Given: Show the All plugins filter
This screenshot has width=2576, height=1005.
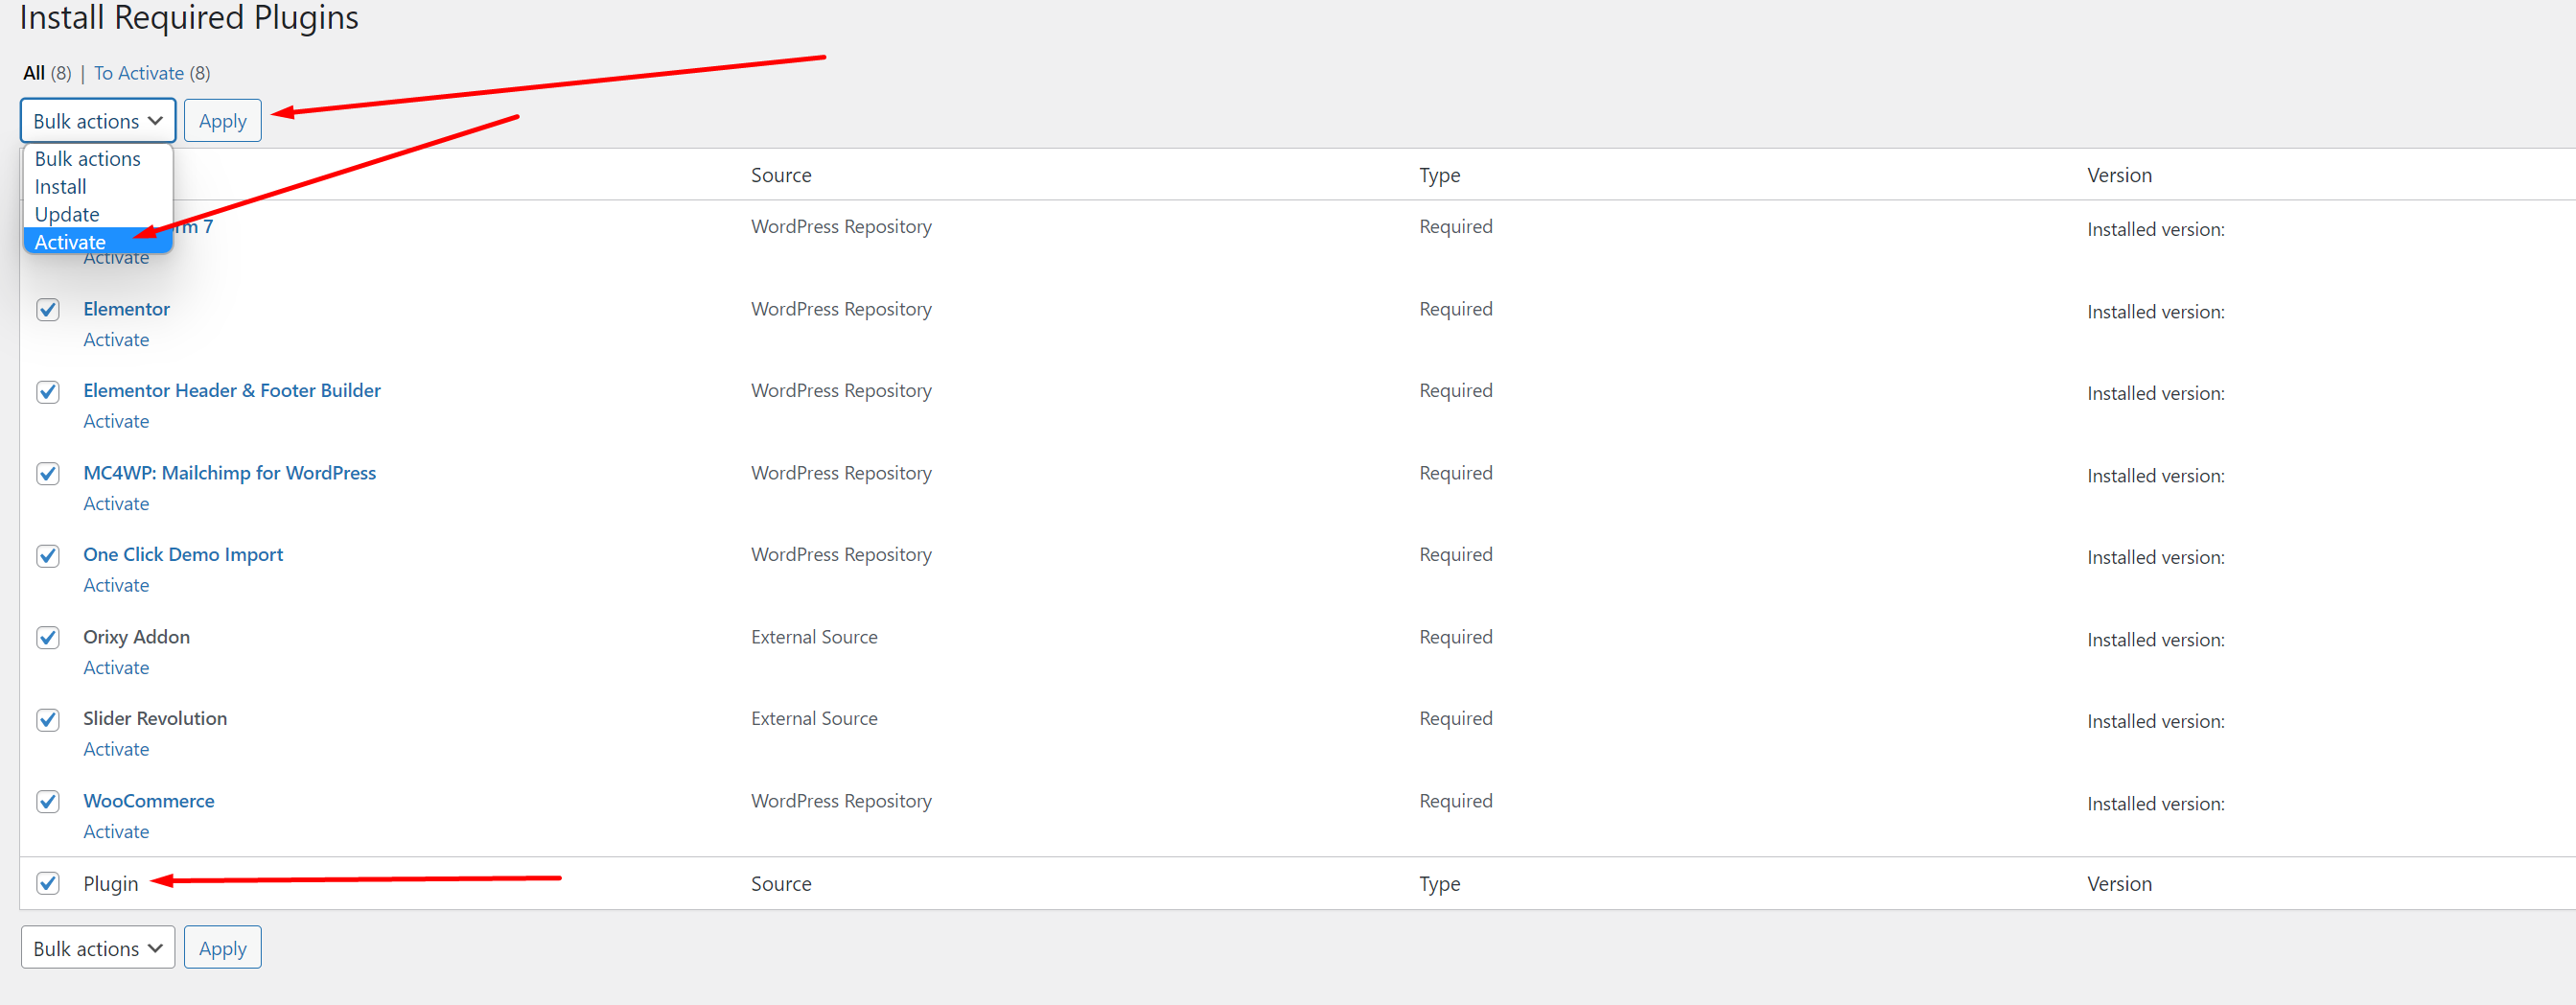Looking at the screenshot, I should (34, 73).
